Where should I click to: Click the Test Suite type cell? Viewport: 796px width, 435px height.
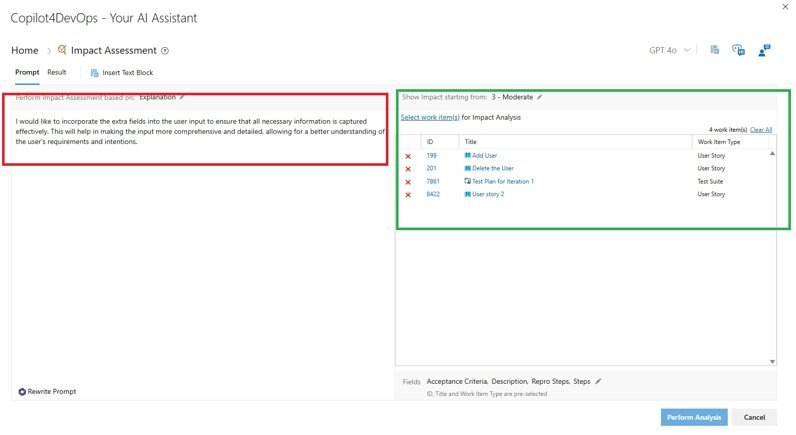click(710, 181)
